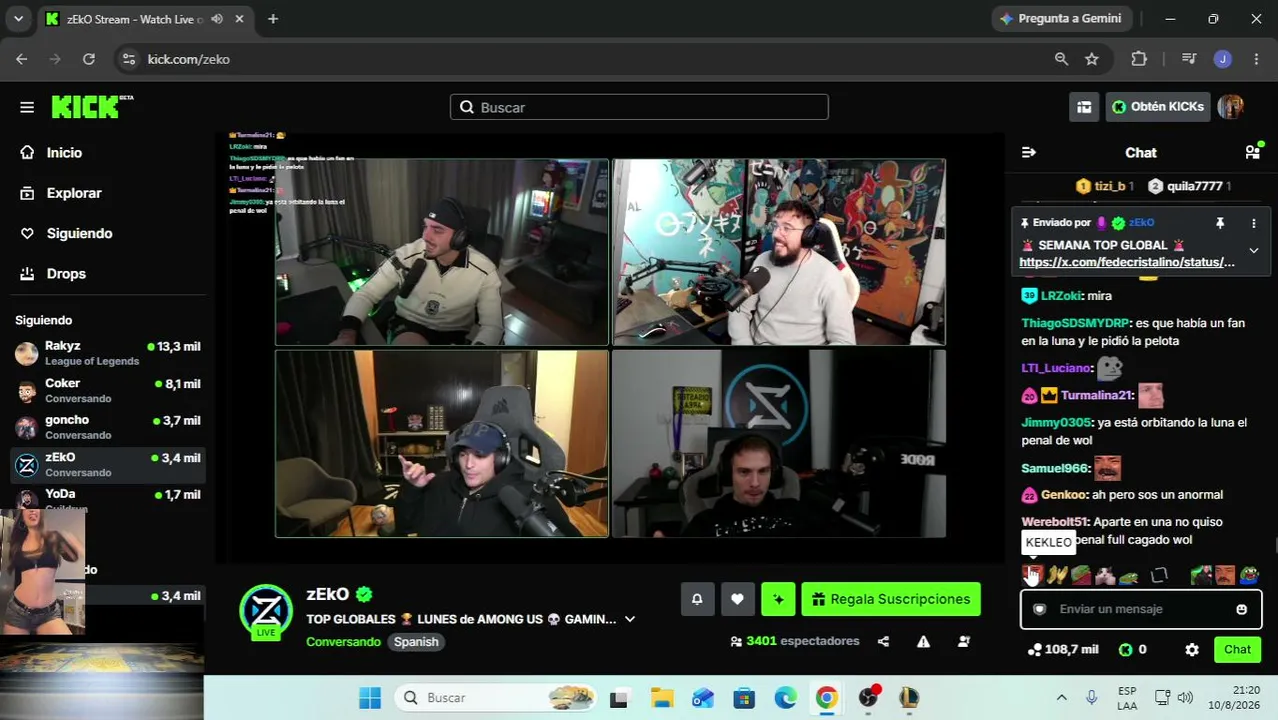Screen dimensions: 1278x720
Task: Expand the stream title with the chevron
Action: 630,620
